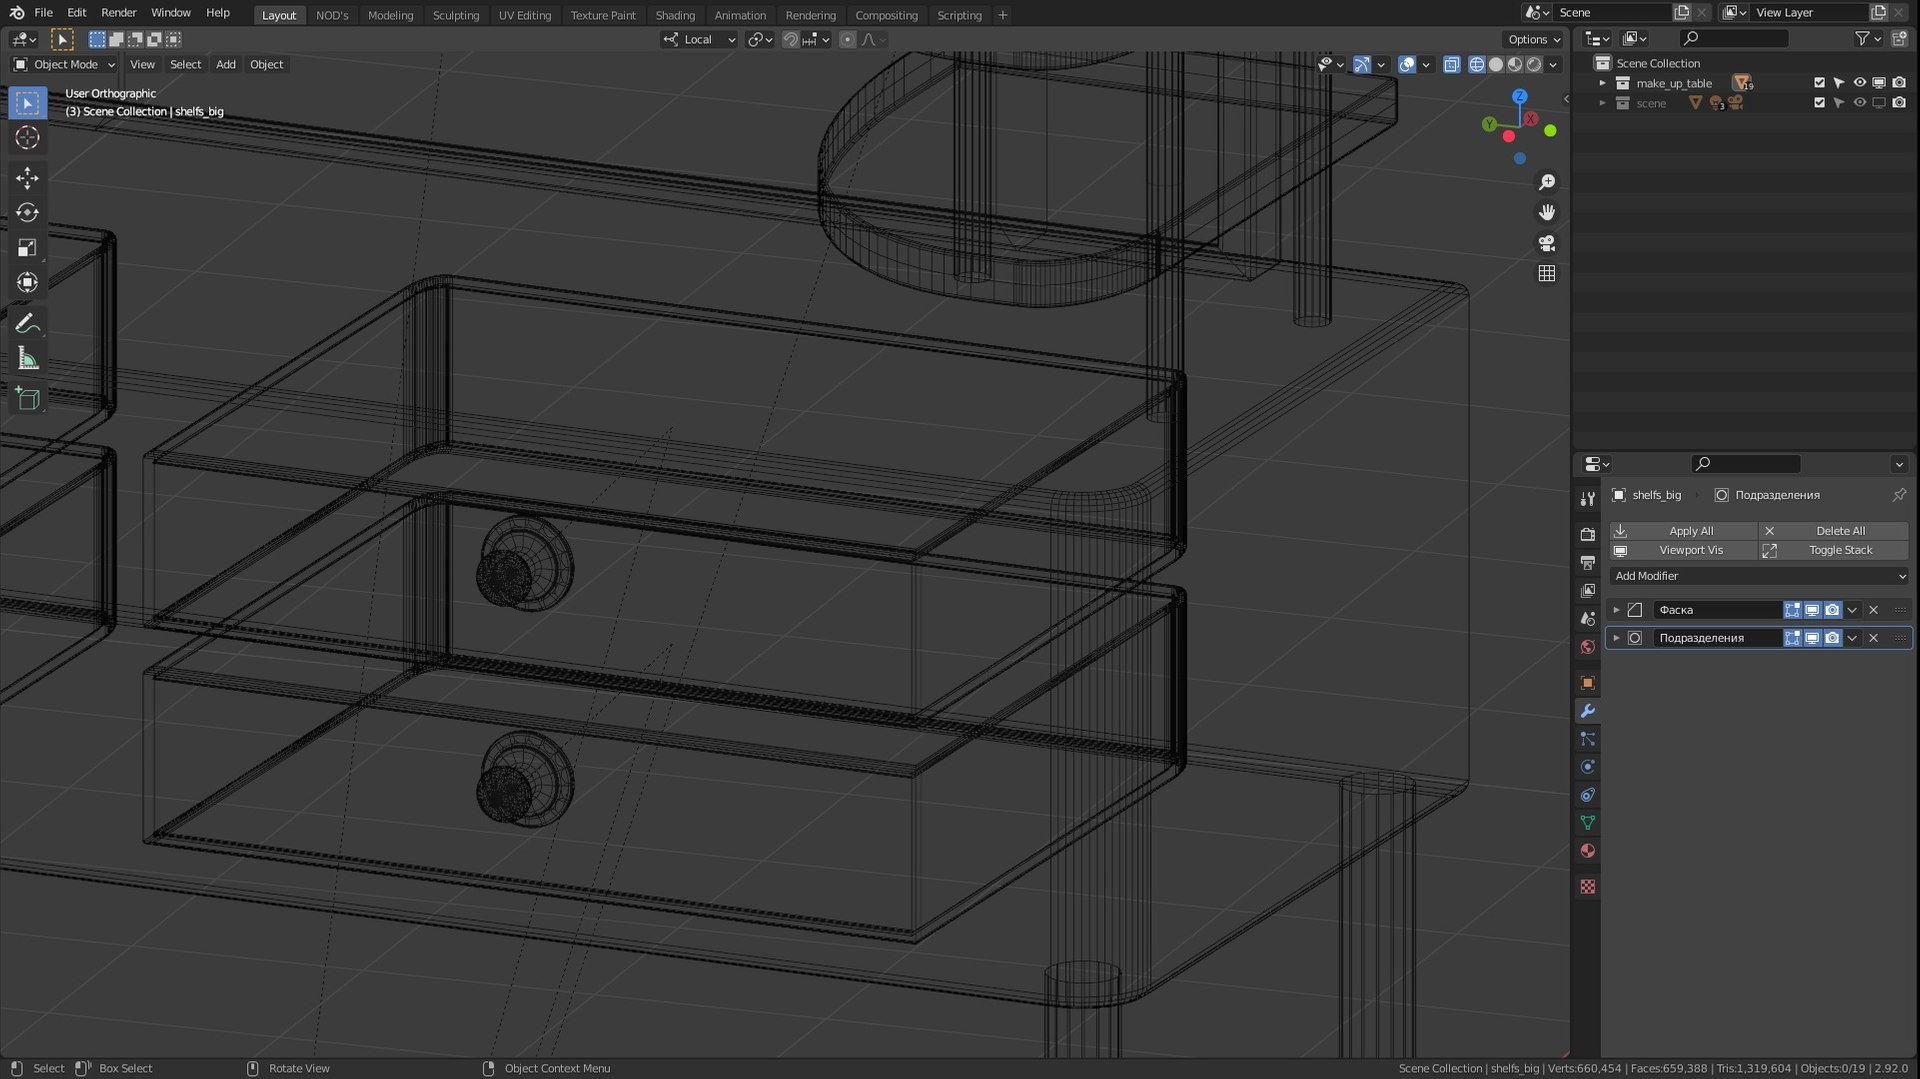Click the Viewport Vis button

coord(1683,550)
